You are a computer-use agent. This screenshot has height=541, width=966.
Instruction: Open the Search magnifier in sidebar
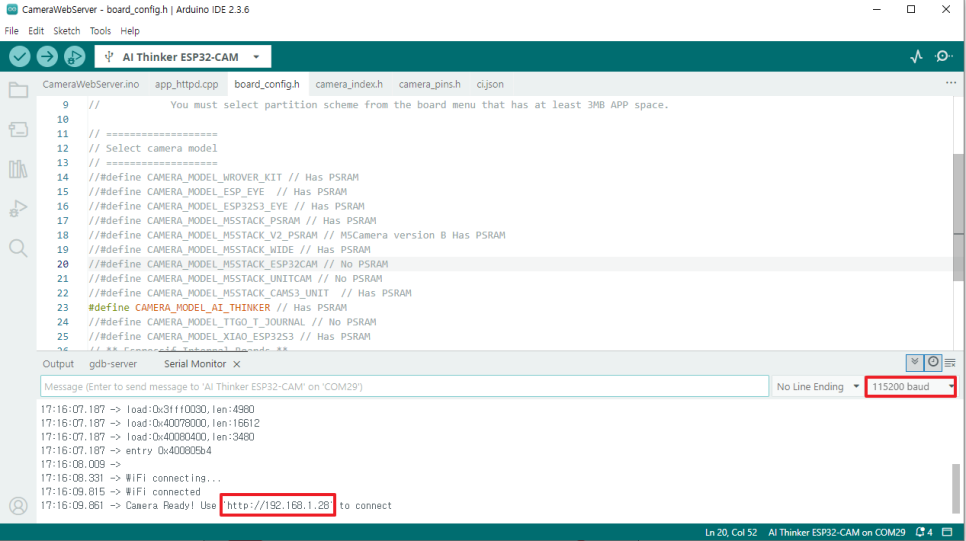[x=18, y=248]
